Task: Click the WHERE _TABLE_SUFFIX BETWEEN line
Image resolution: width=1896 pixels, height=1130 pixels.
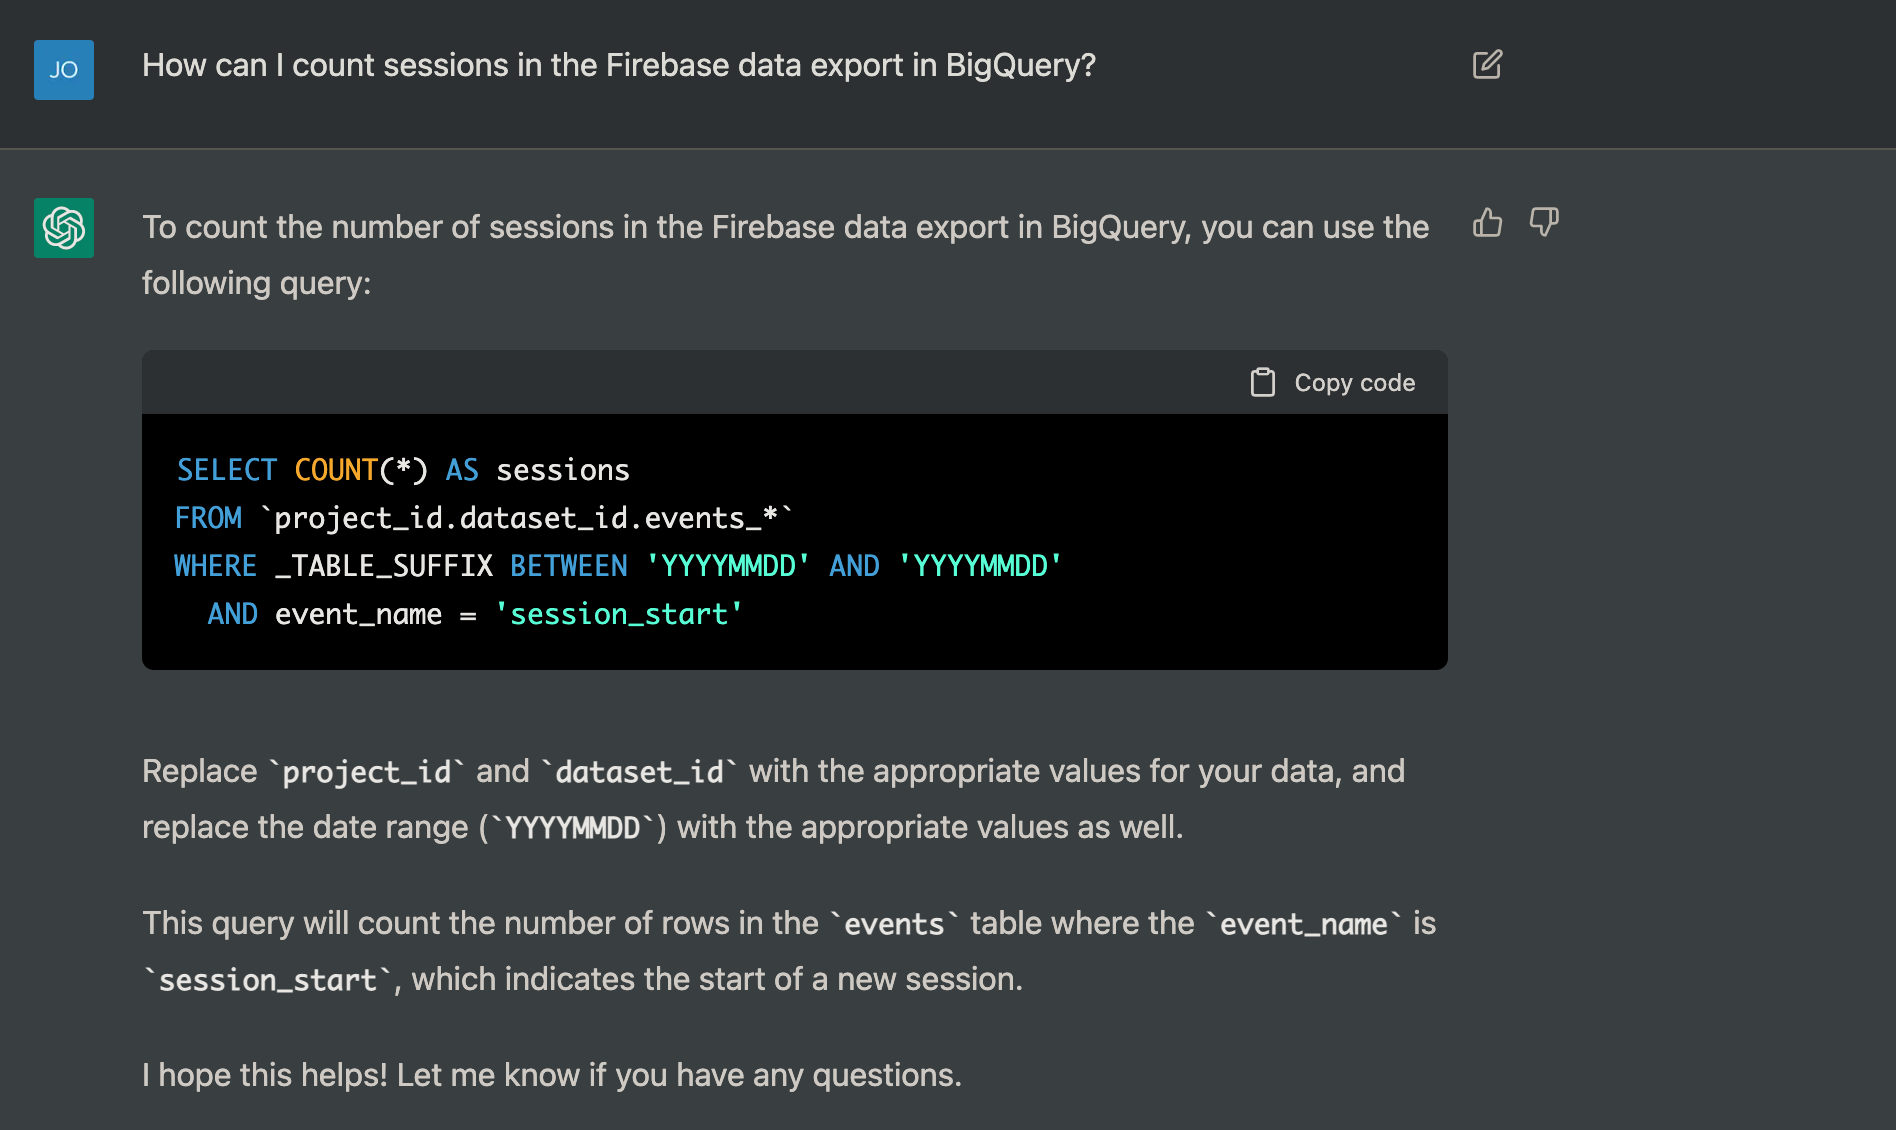Action: pyautogui.click(x=618, y=566)
